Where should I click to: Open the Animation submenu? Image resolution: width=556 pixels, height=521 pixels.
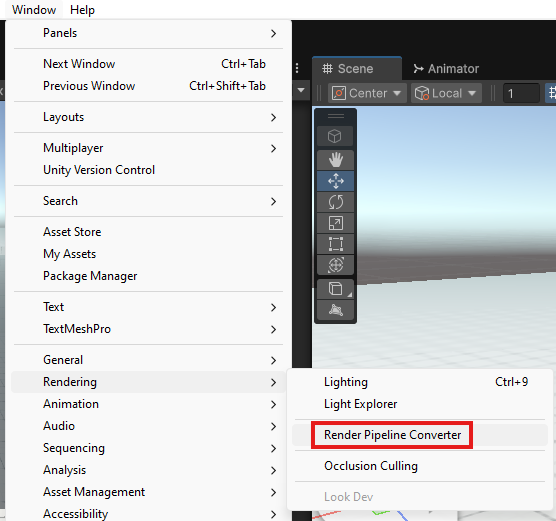[148, 404]
